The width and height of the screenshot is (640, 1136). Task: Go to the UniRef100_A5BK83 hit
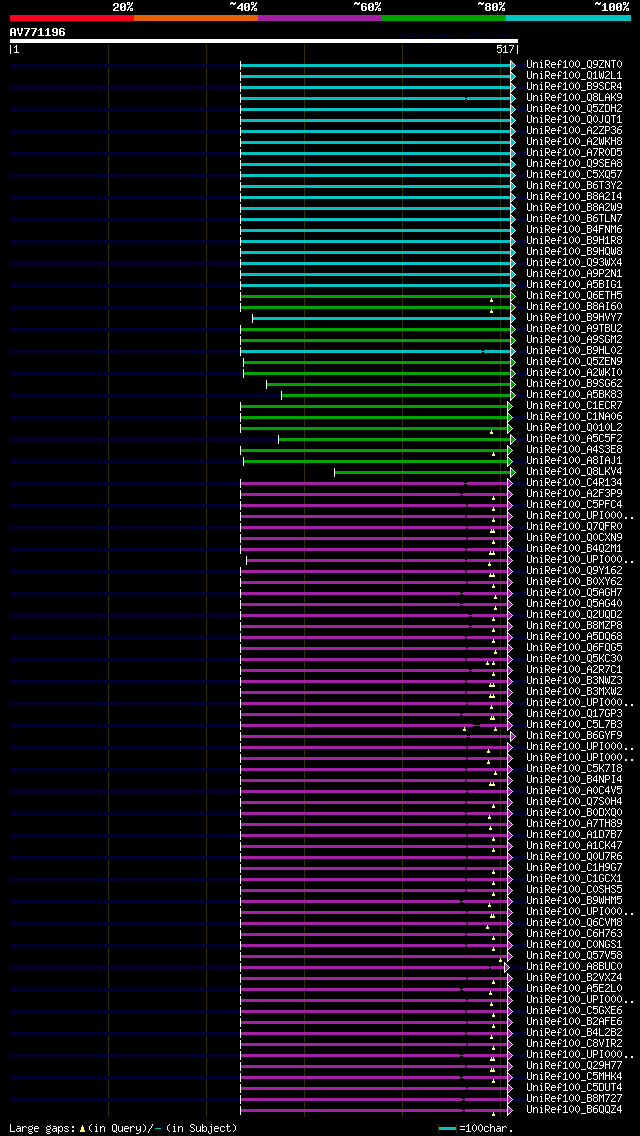[x=574, y=395]
